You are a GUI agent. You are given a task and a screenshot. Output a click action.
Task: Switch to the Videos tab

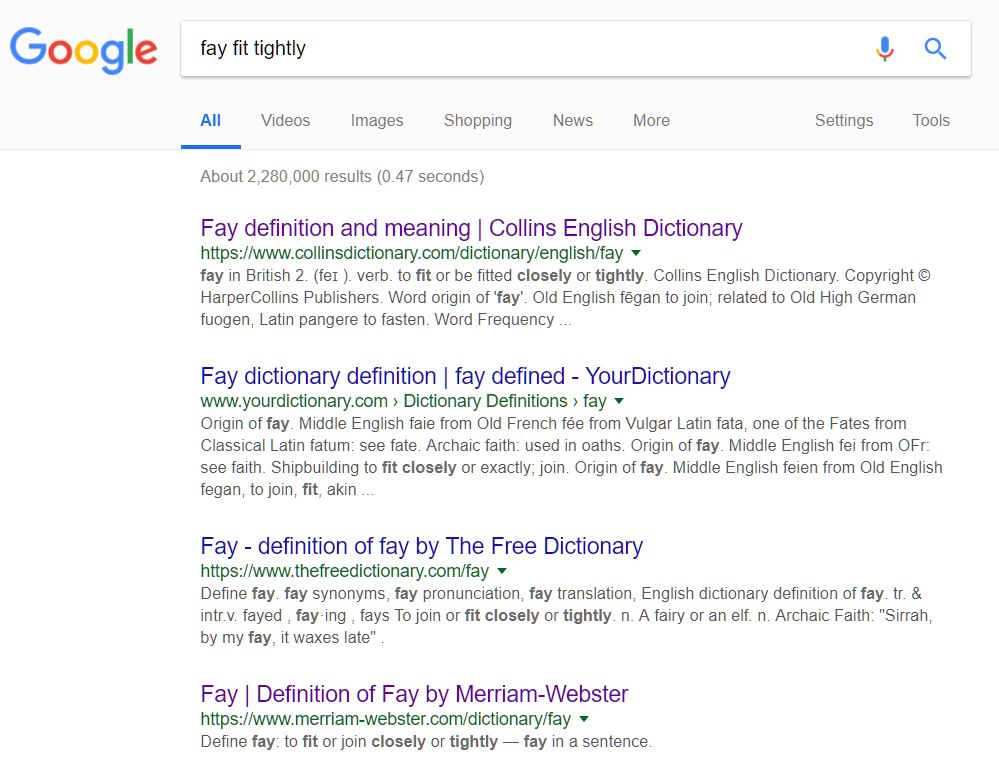click(285, 120)
